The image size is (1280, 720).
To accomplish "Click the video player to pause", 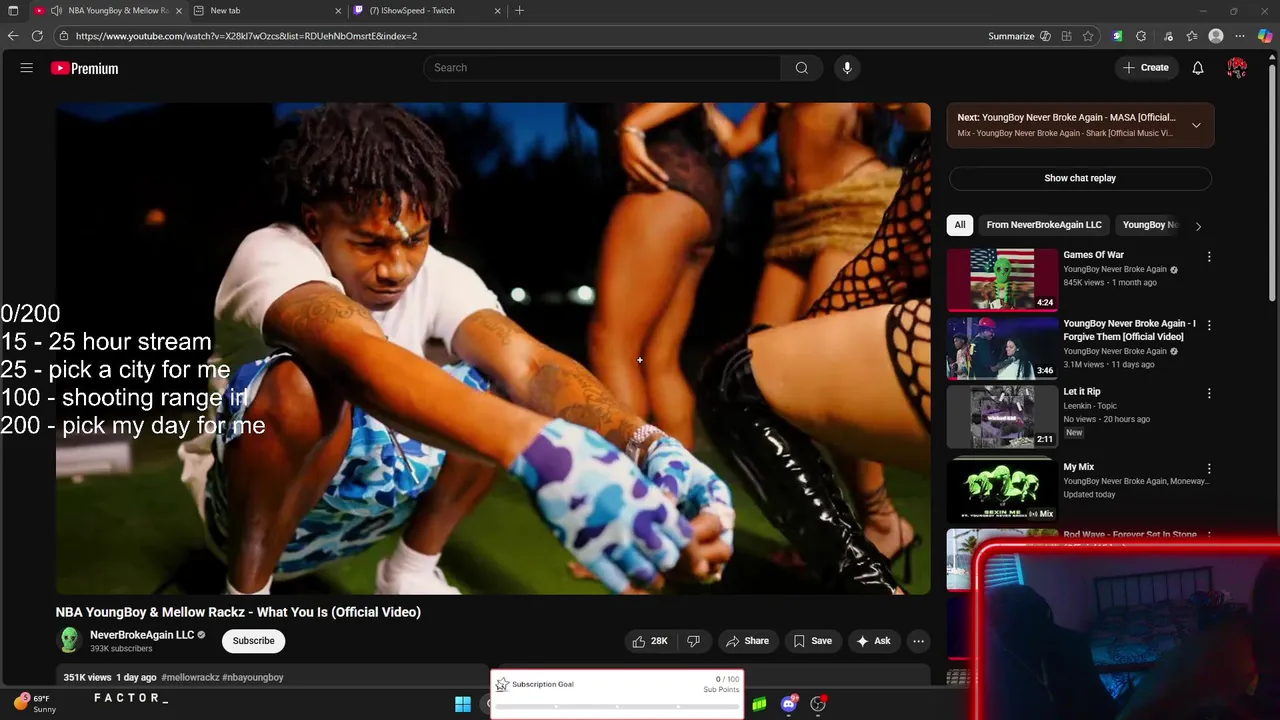I will point(493,348).
